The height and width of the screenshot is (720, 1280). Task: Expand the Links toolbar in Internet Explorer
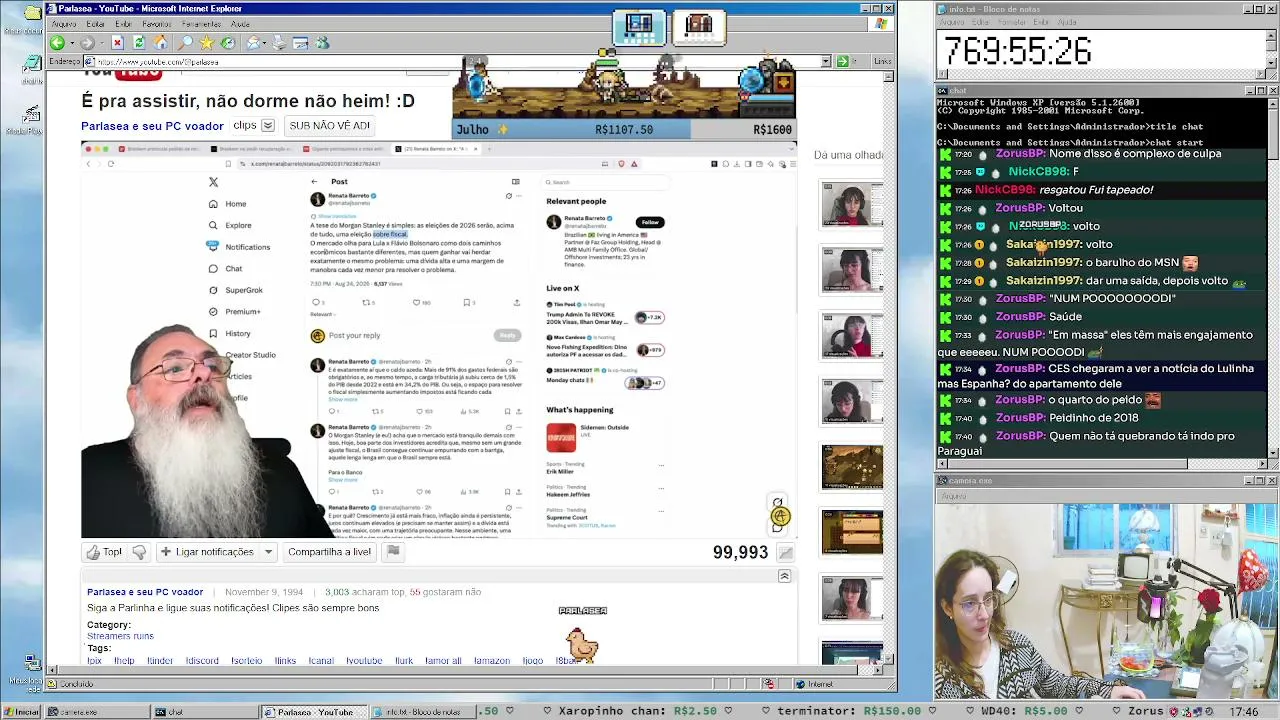[x=882, y=61]
